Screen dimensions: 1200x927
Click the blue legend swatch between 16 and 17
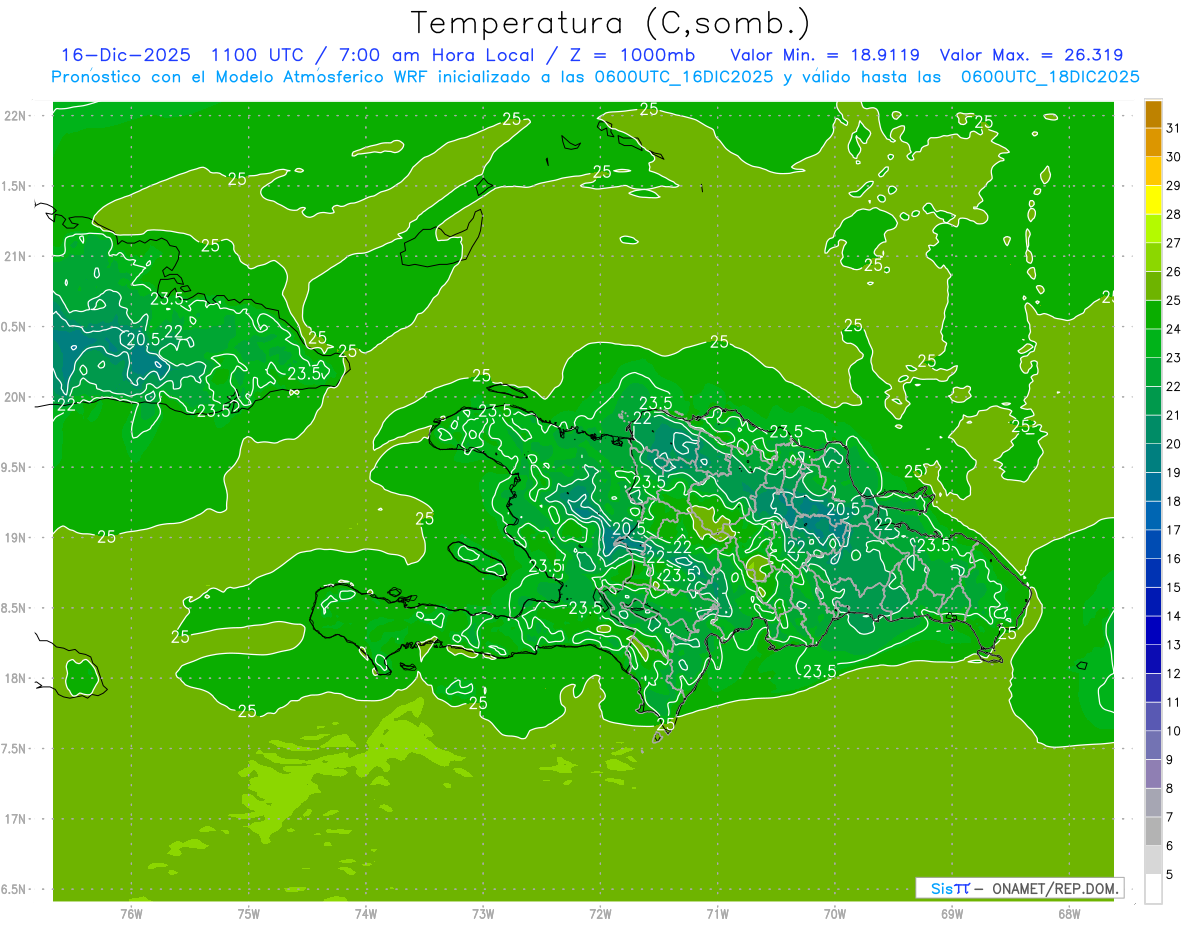click(x=1154, y=544)
